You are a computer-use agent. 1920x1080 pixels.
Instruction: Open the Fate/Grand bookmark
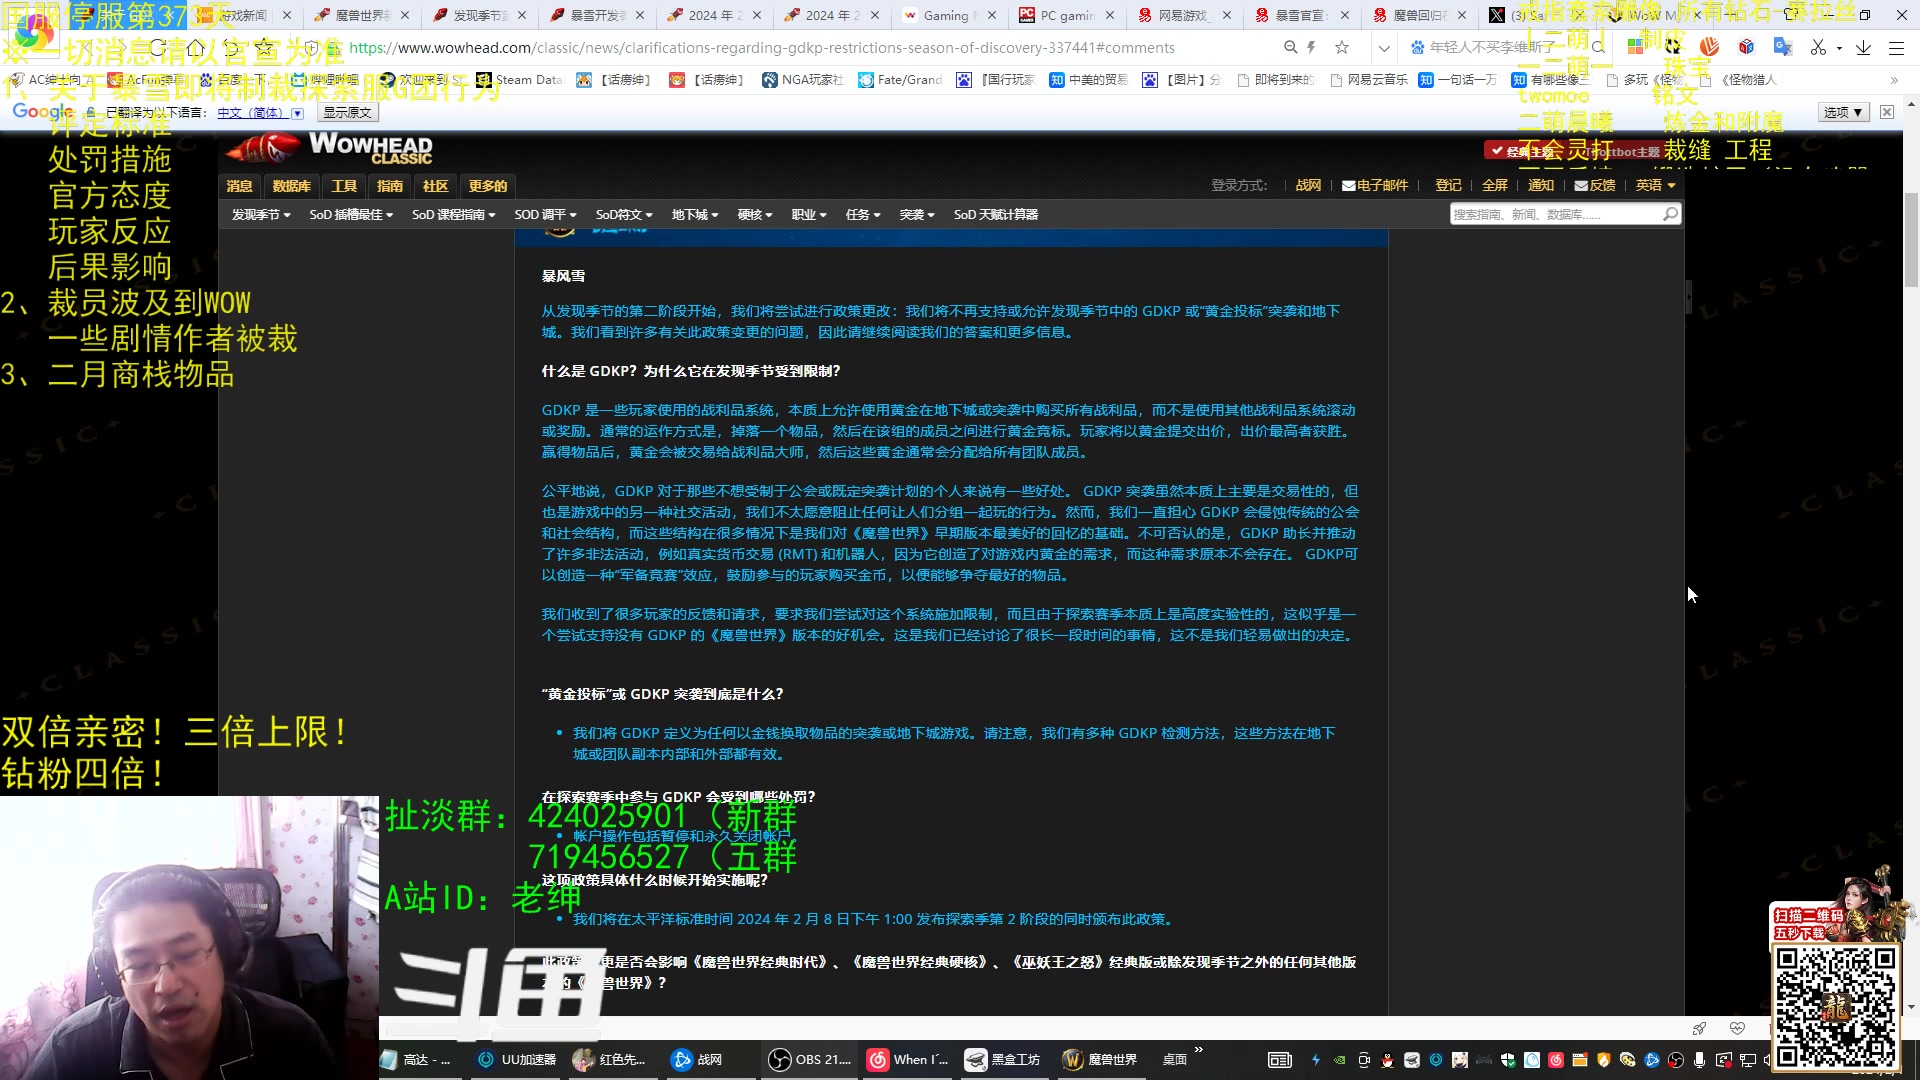pos(900,80)
